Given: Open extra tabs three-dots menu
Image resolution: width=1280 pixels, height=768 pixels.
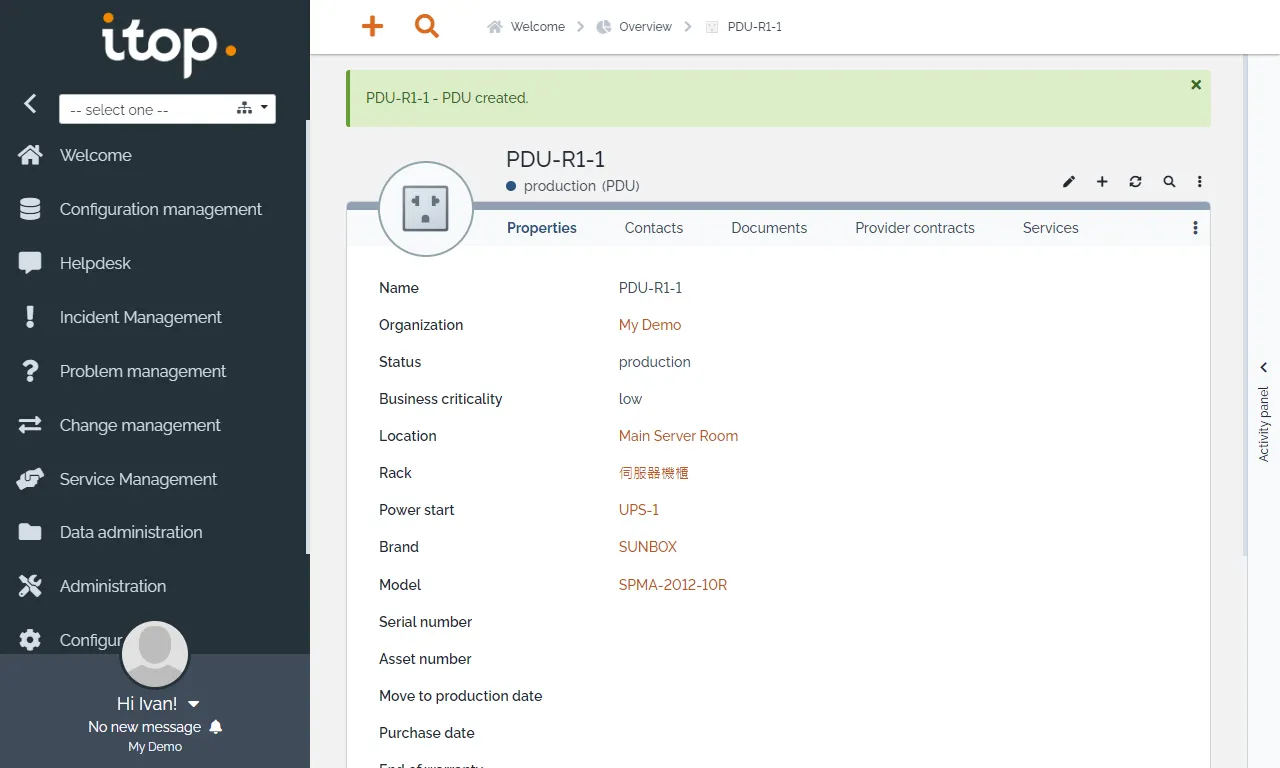Looking at the screenshot, I should 1195,228.
